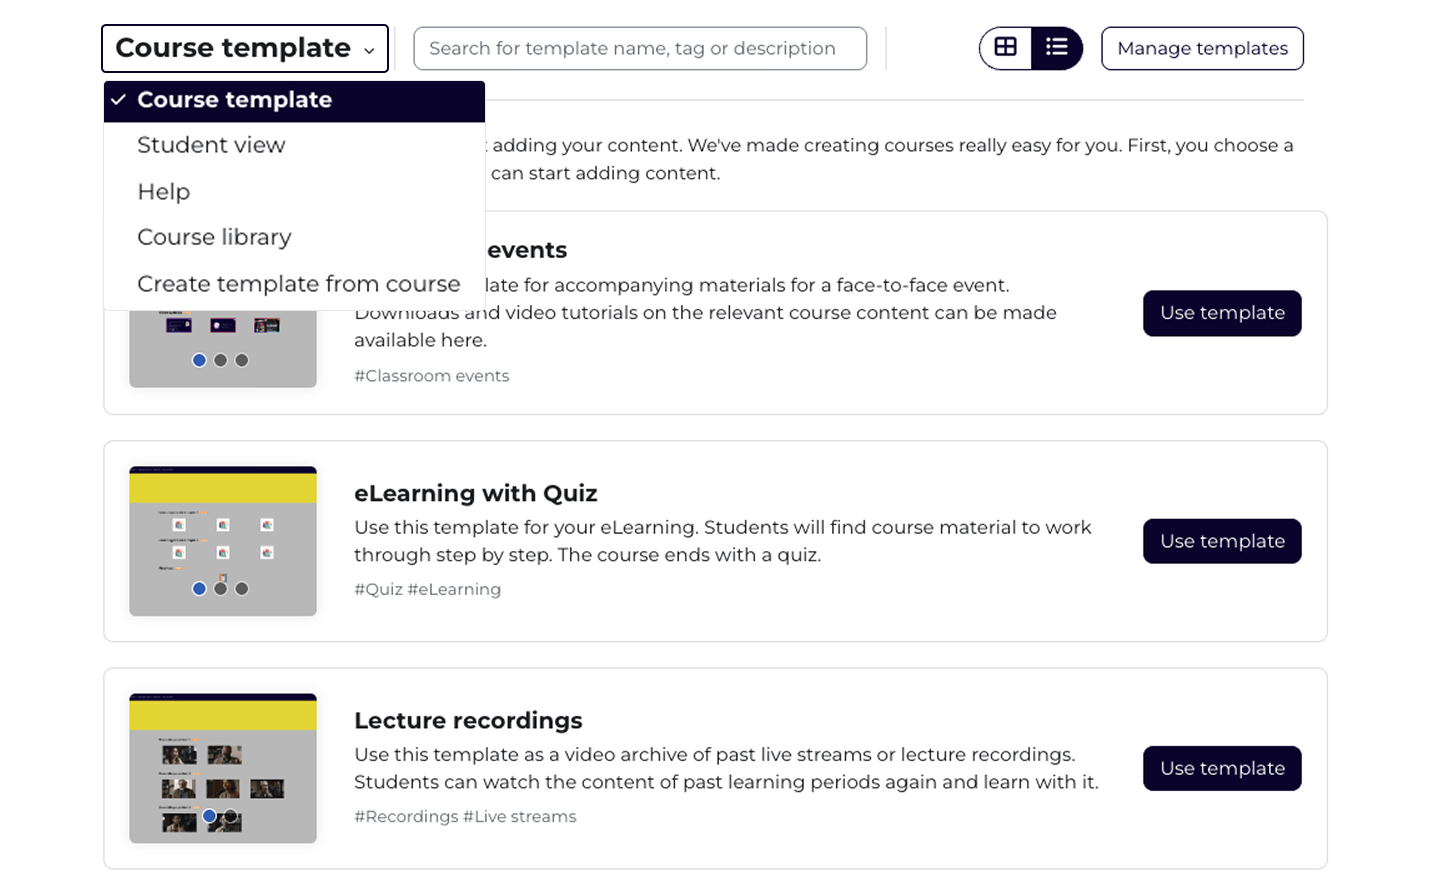Viewport: 1430px width, 892px height.
Task: Click the #Classroom events tag
Action: pos(432,376)
